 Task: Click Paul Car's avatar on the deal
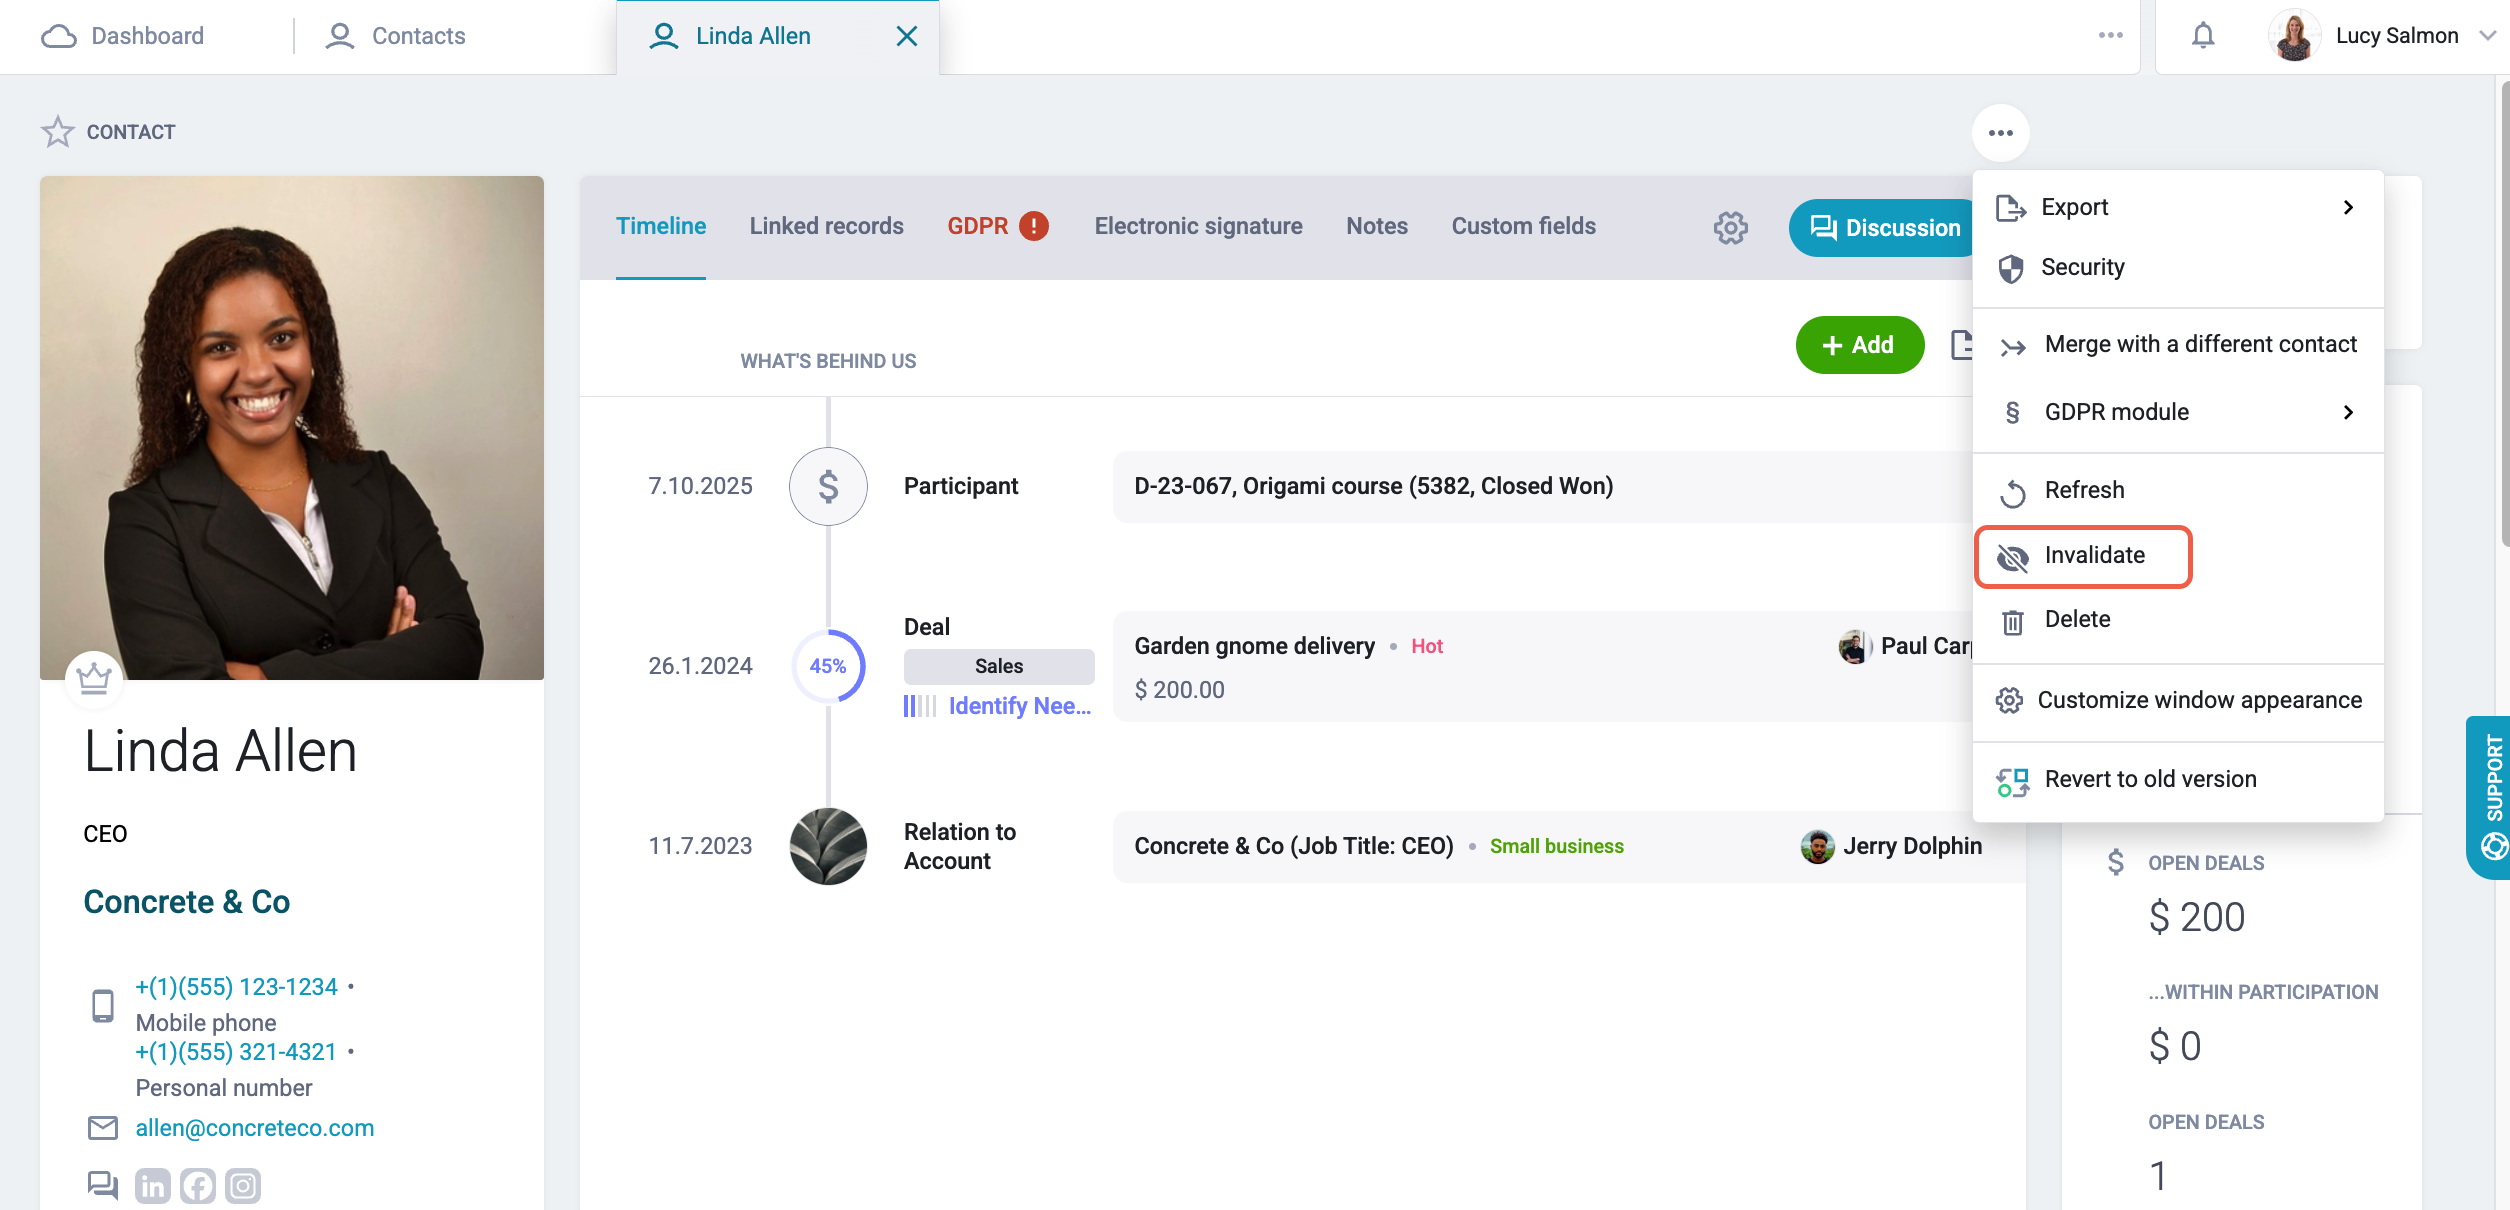point(1854,647)
